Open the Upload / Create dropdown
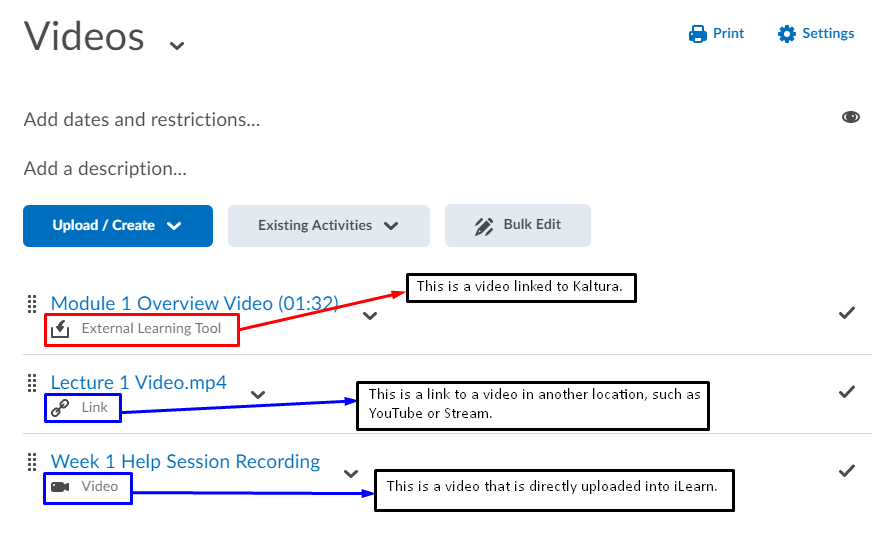Screen dimensions: 890x539 [x=118, y=226]
